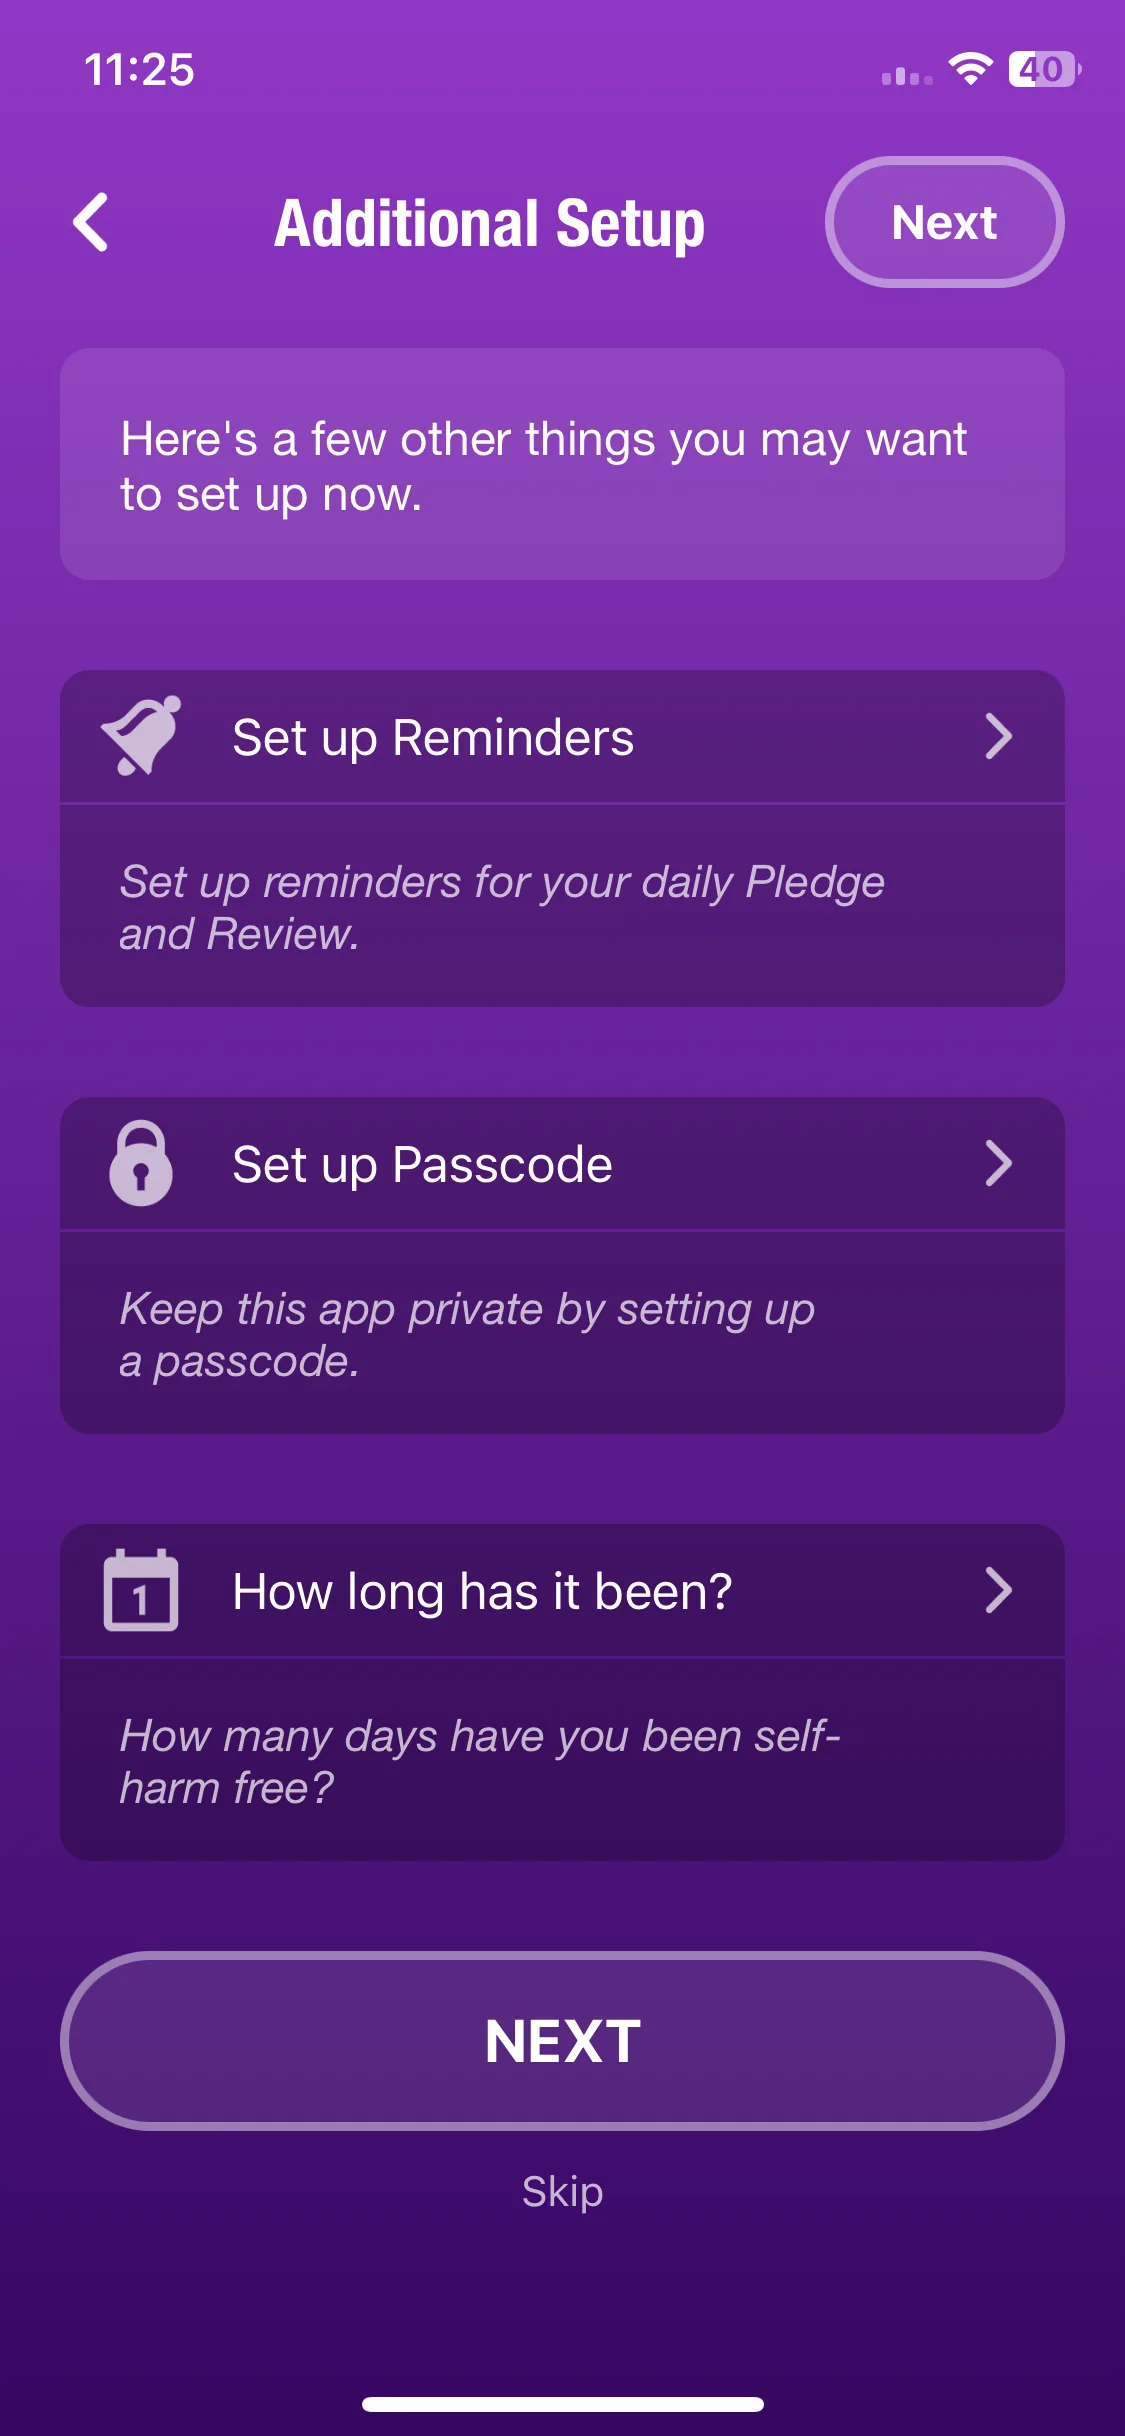This screenshot has height=2436, width=1125.
Task: Check the Wi-Fi status icon
Action: coord(970,69)
